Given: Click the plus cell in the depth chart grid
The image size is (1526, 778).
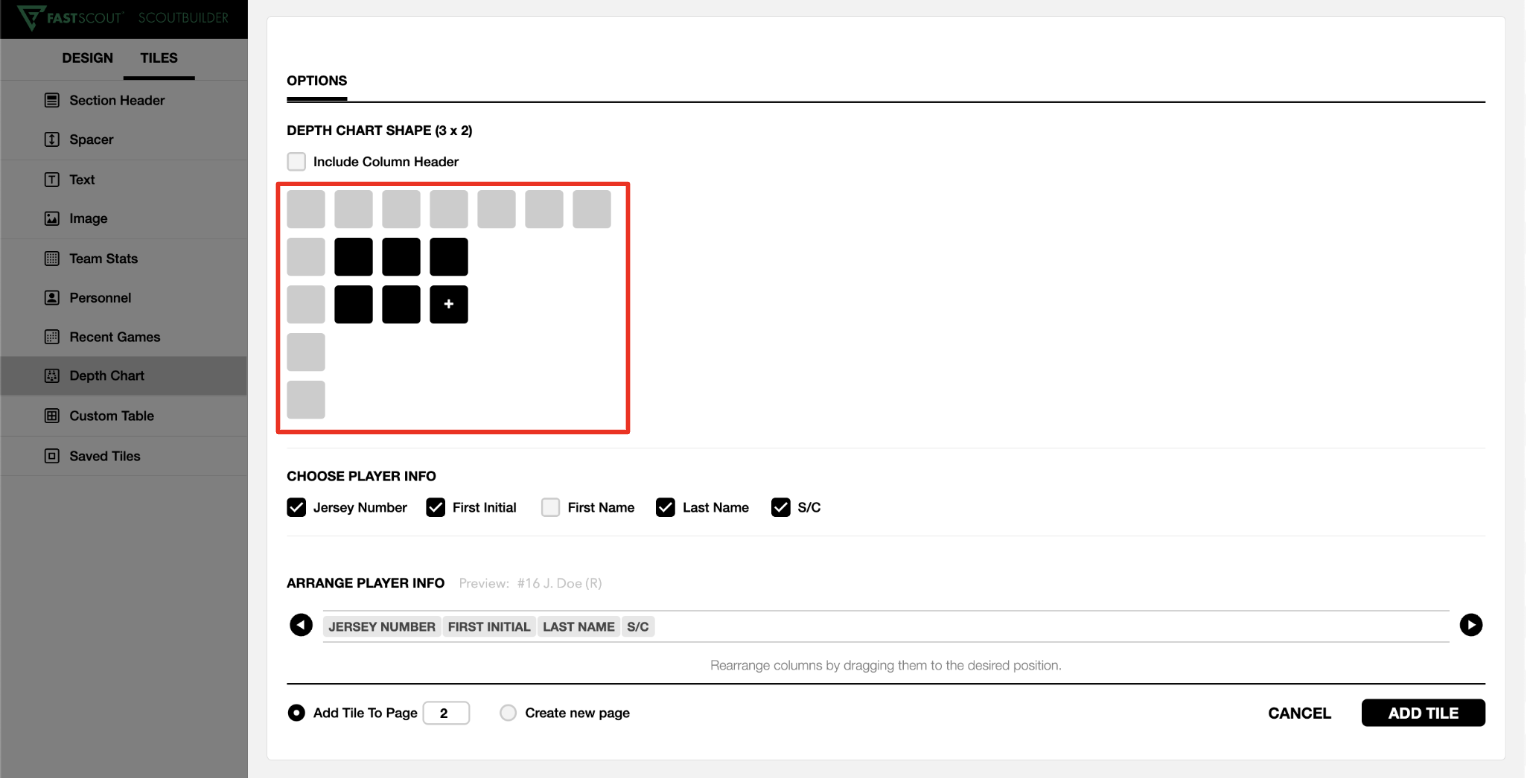Looking at the screenshot, I should tap(449, 305).
